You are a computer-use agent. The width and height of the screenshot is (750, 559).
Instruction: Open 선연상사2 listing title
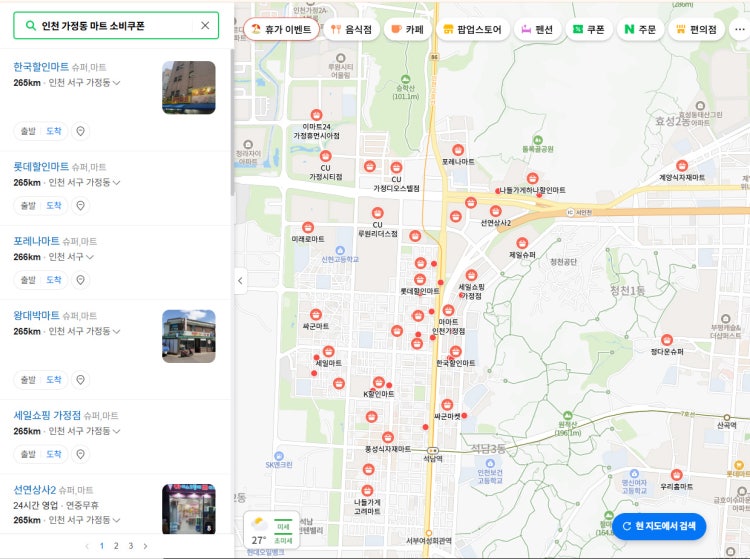click(34, 490)
